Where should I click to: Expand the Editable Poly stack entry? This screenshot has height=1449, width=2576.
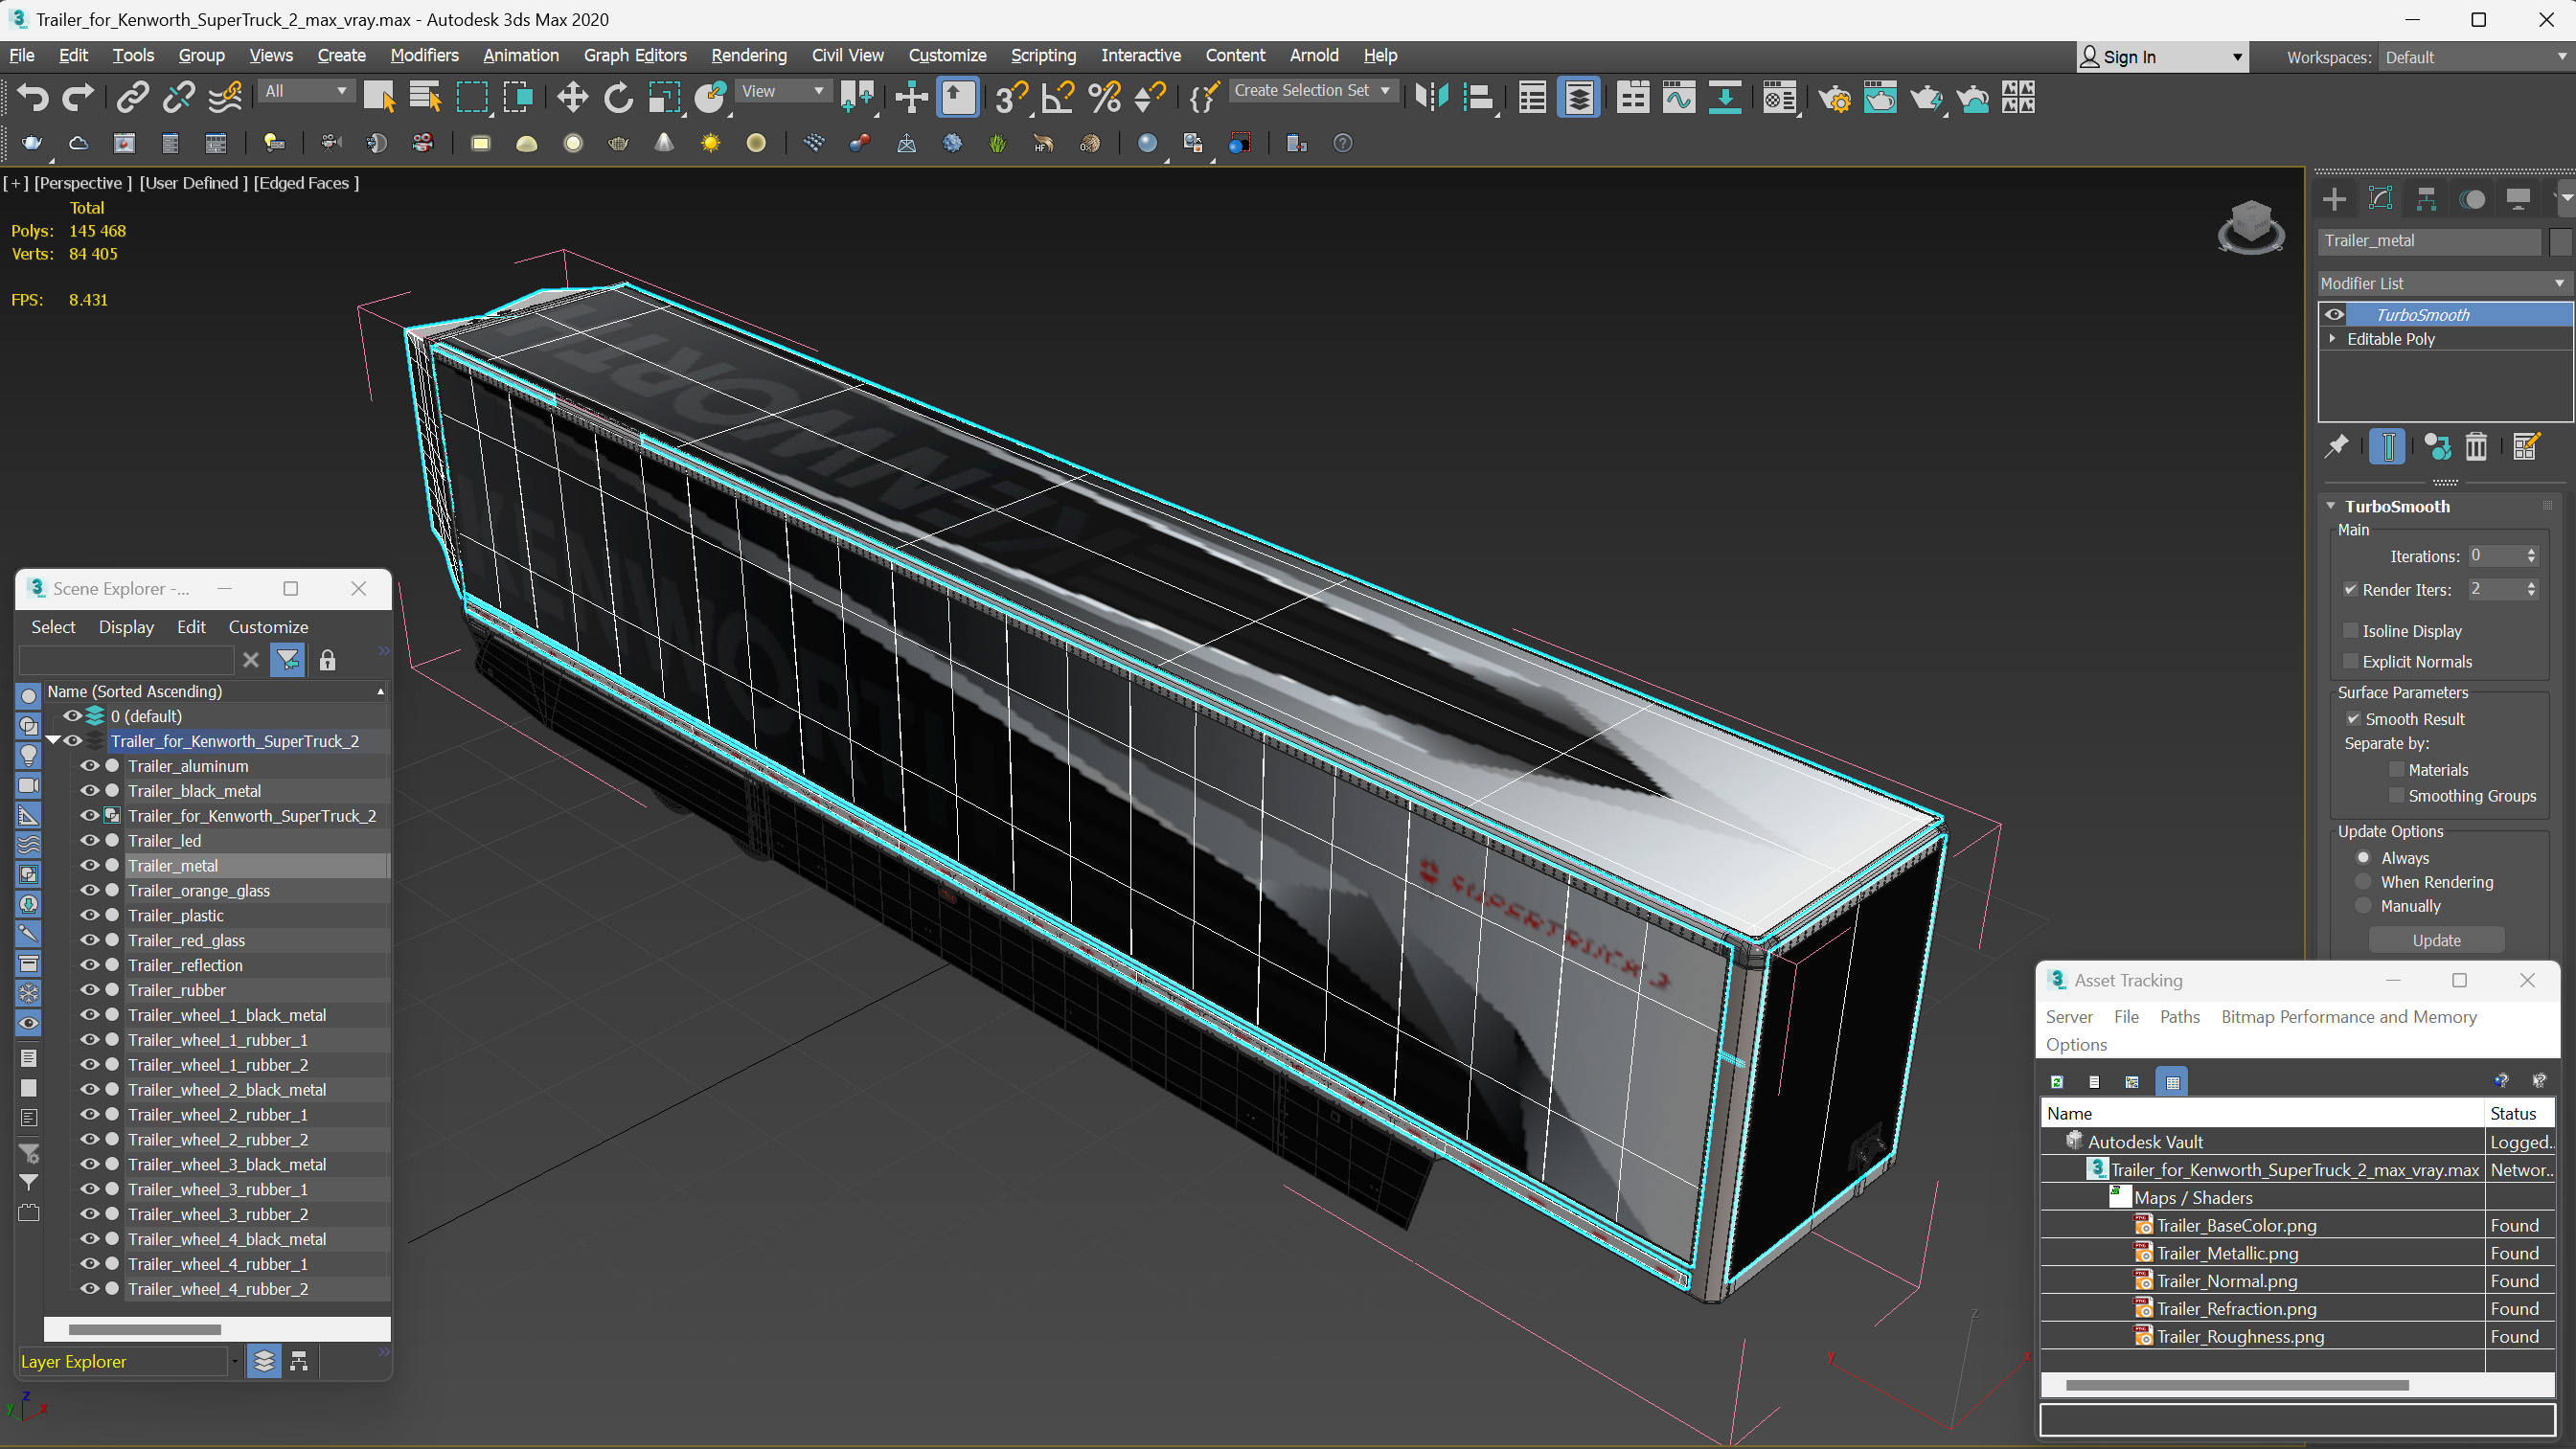point(2333,338)
